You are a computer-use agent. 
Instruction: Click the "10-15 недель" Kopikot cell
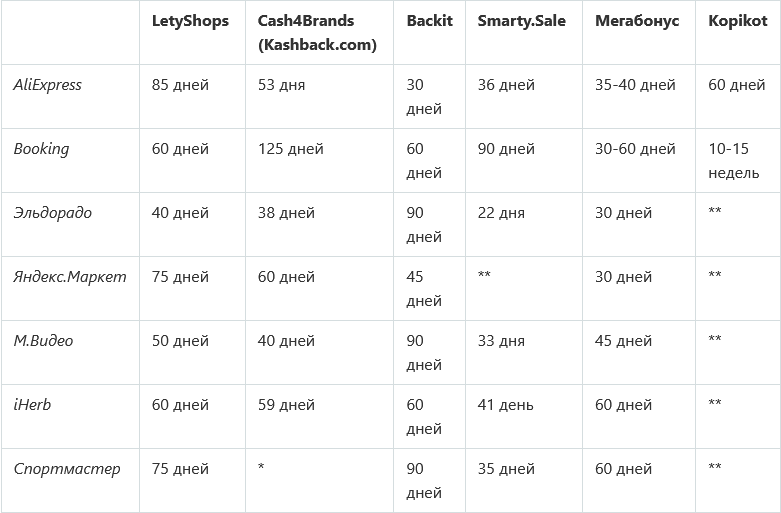pyautogui.click(x=736, y=161)
